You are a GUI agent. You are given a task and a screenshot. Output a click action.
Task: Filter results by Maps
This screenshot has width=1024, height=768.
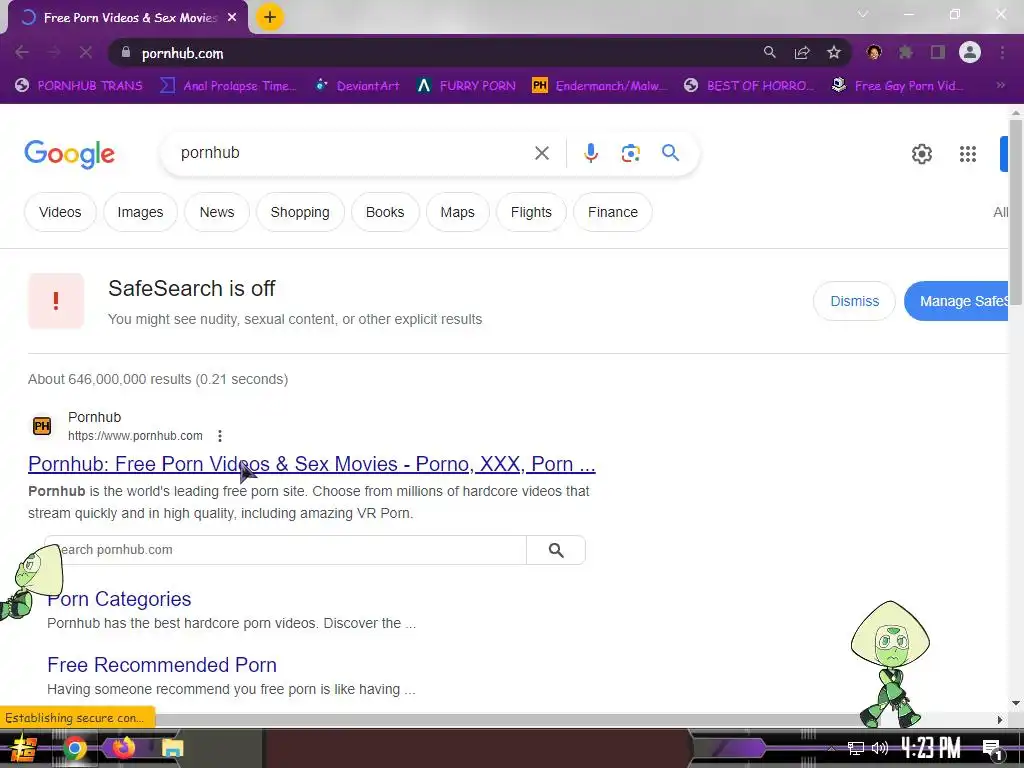pos(457,212)
